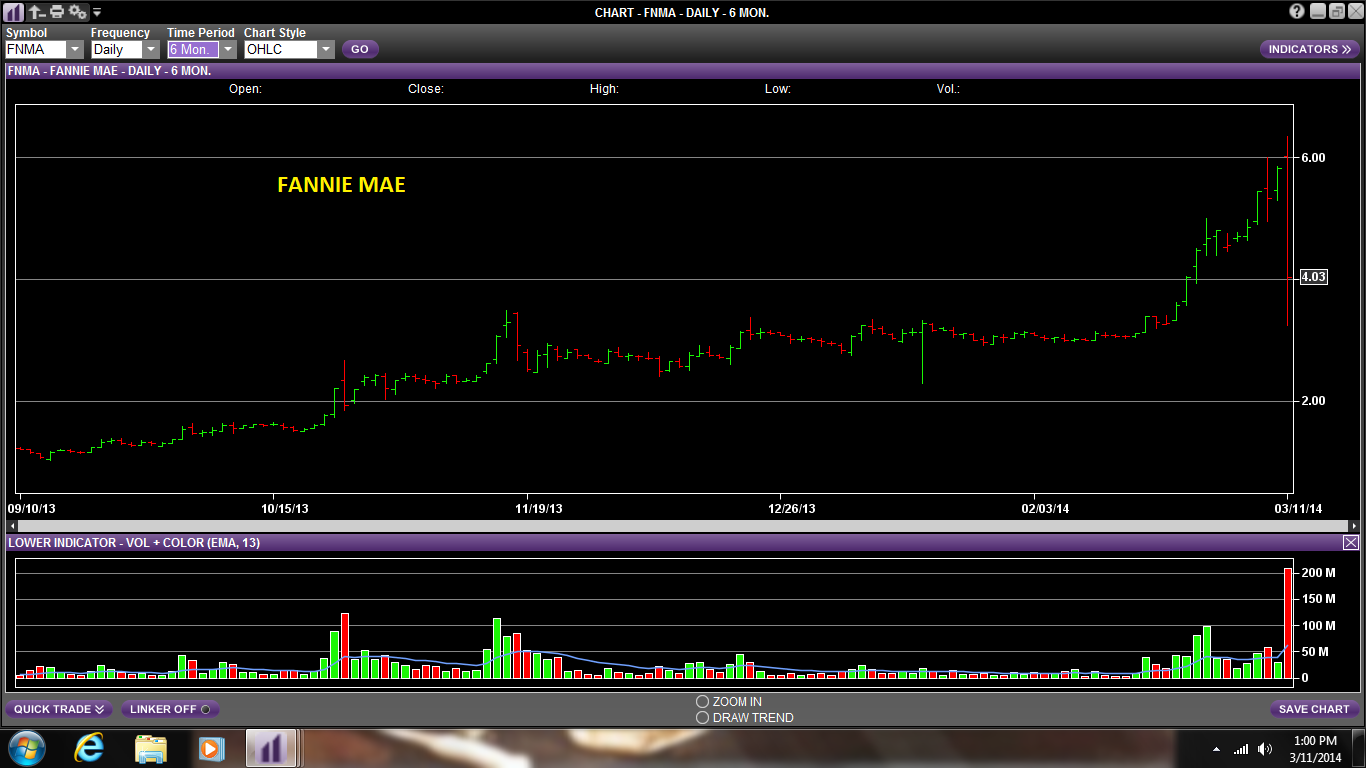The height and width of the screenshot is (768, 1366).
Task: Click the 03/11/14 date axis label
Action: [x=1298, y=509]
